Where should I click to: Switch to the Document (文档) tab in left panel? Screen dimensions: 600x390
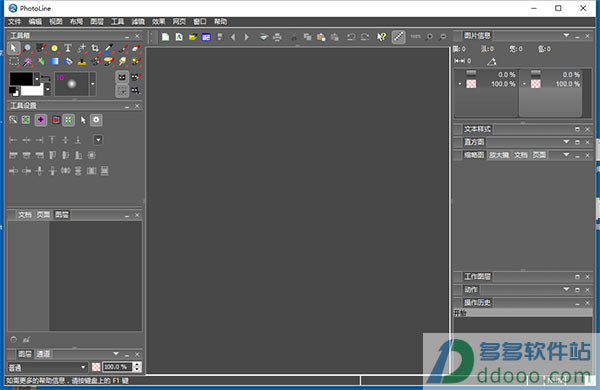pyautogui.click(x=25, y=215)
